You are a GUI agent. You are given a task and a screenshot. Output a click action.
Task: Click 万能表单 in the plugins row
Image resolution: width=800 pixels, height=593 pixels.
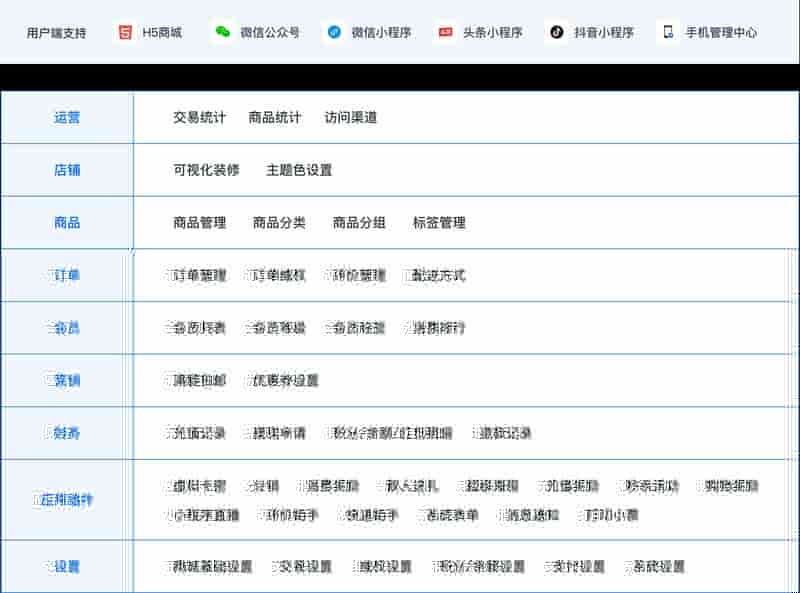coord(451,515)
